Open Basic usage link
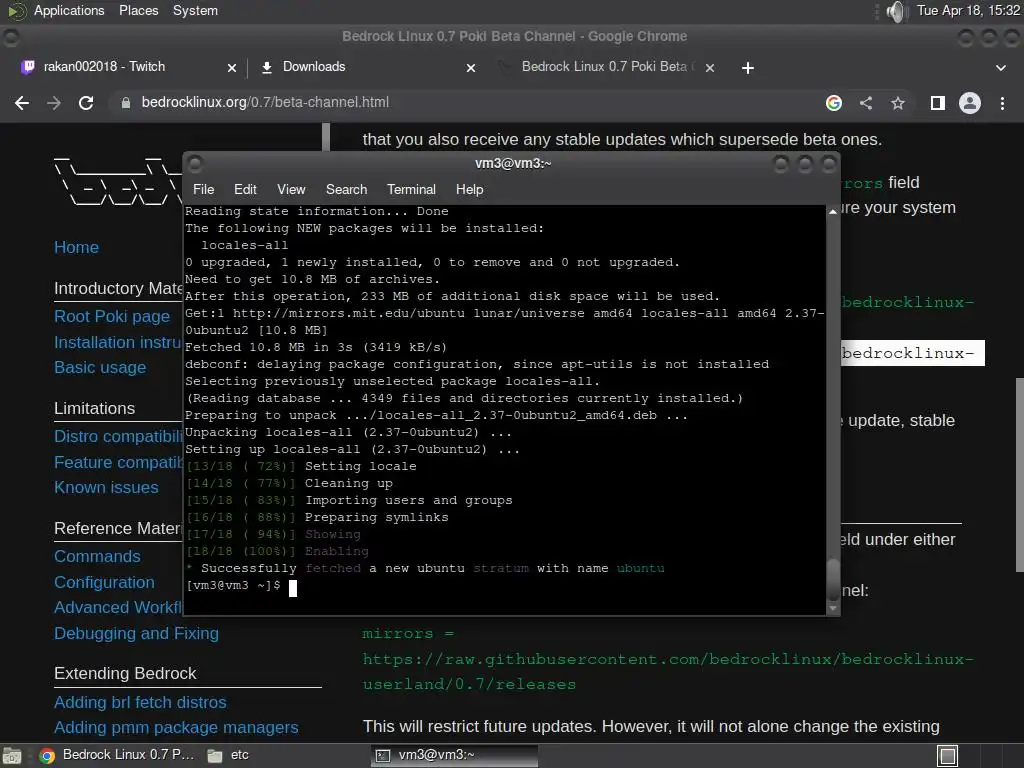1024x768 pixels. 100,367
